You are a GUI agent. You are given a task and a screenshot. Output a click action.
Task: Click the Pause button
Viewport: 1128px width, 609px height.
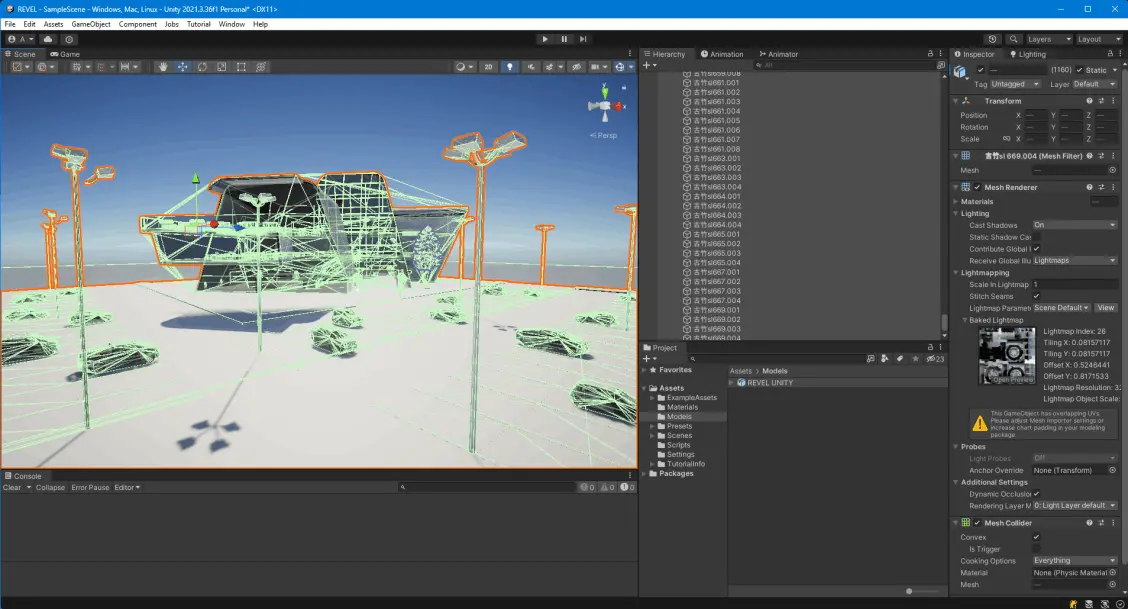tap(564, 39)
